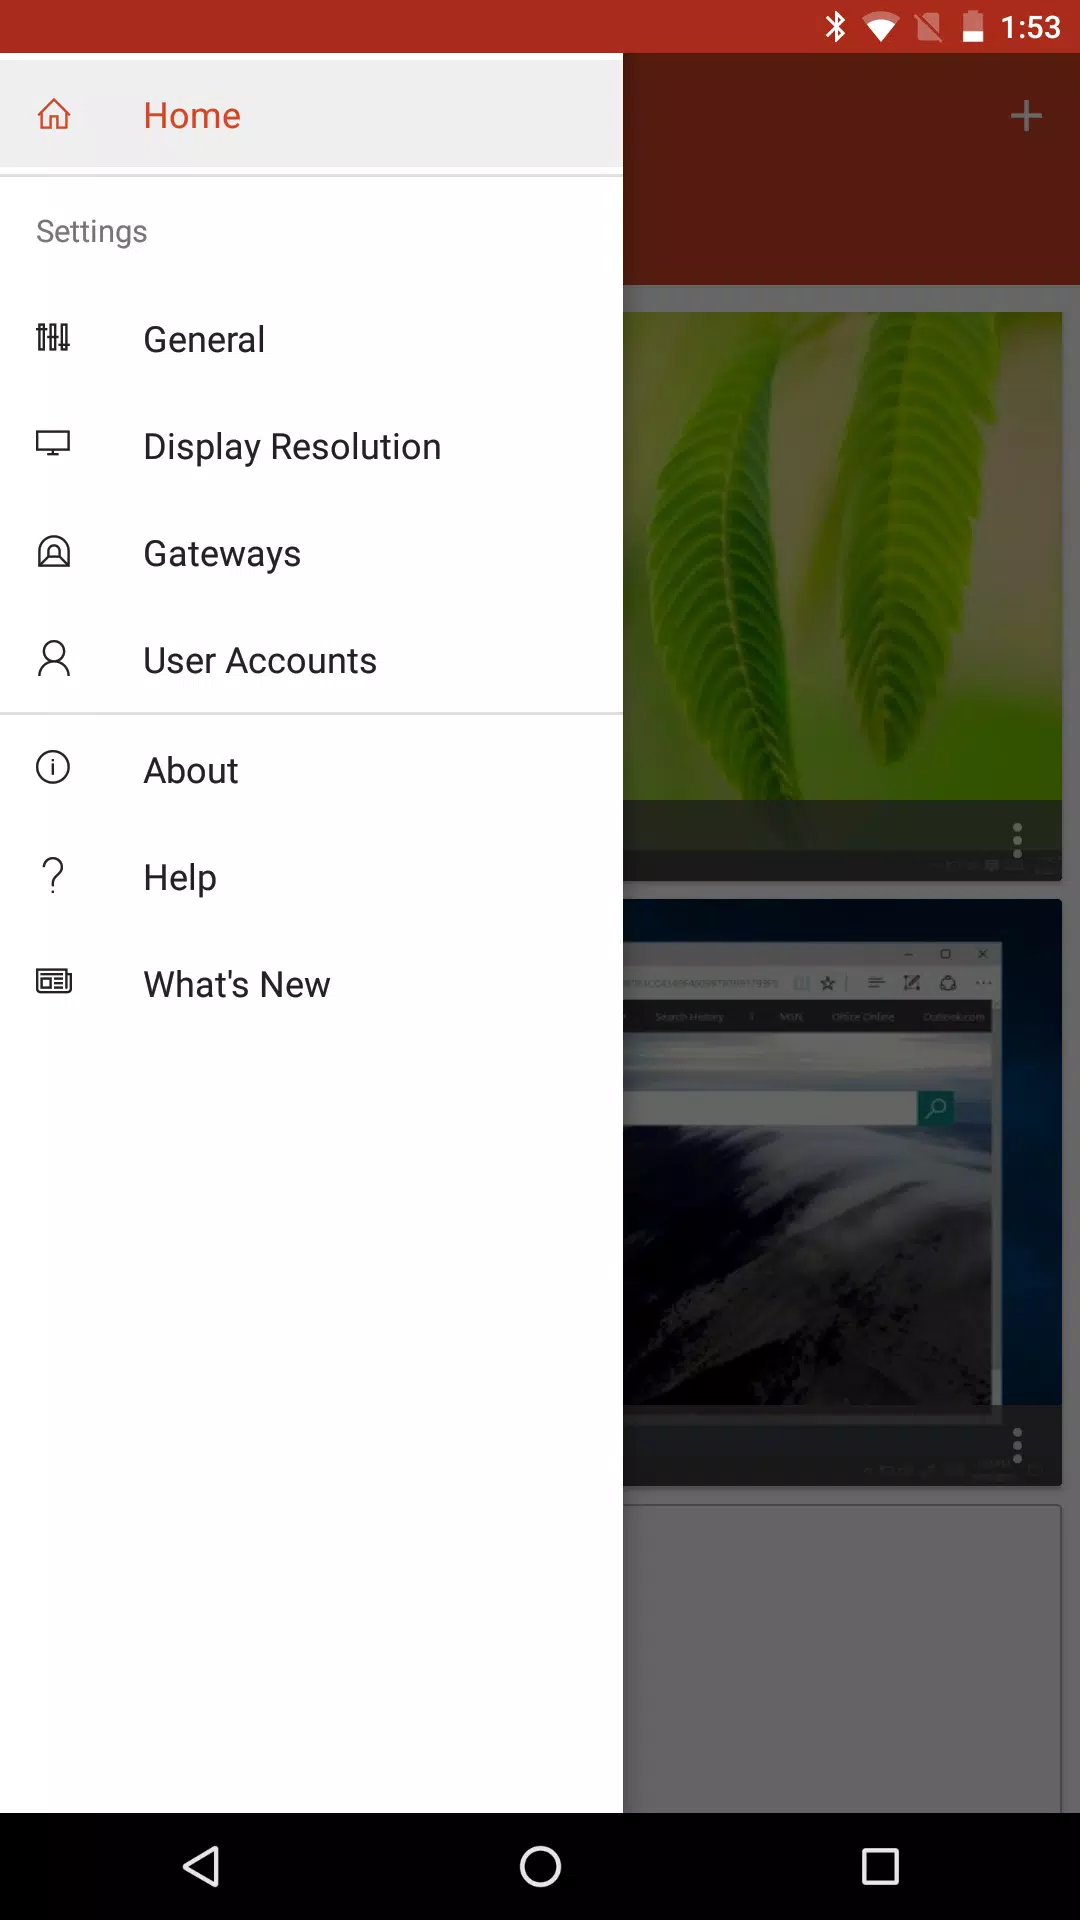Tap the Display Resolution monitor icon
The image size is (1080, 1920).
point(53,444)
